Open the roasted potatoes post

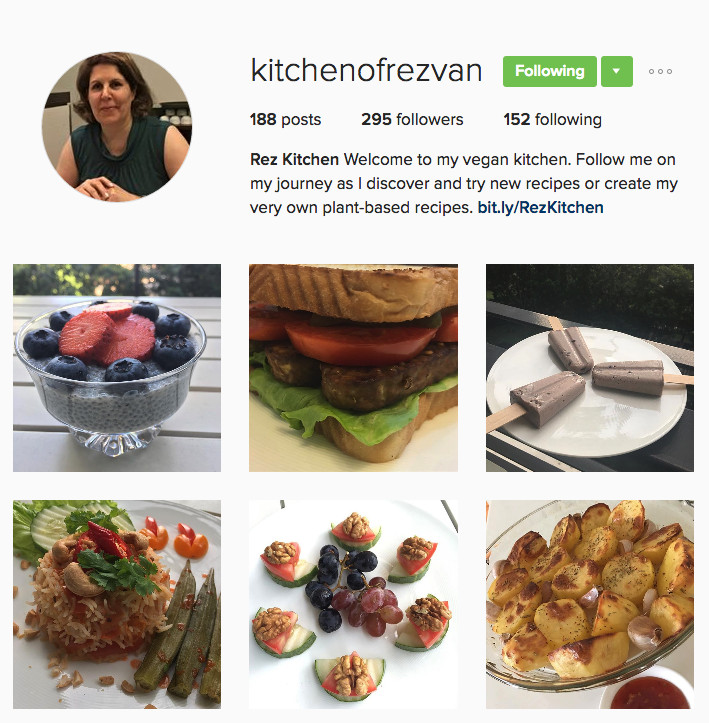[590, 604]
